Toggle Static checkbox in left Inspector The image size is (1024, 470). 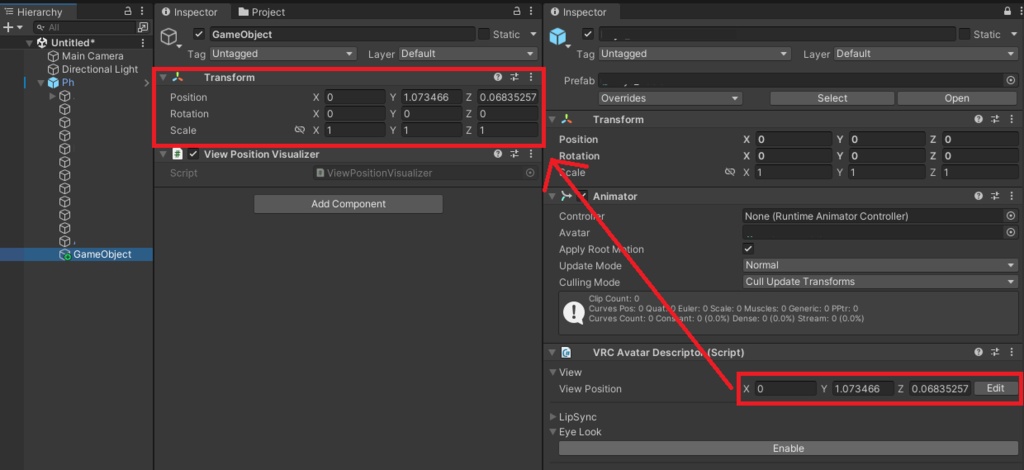pos(484,34)
